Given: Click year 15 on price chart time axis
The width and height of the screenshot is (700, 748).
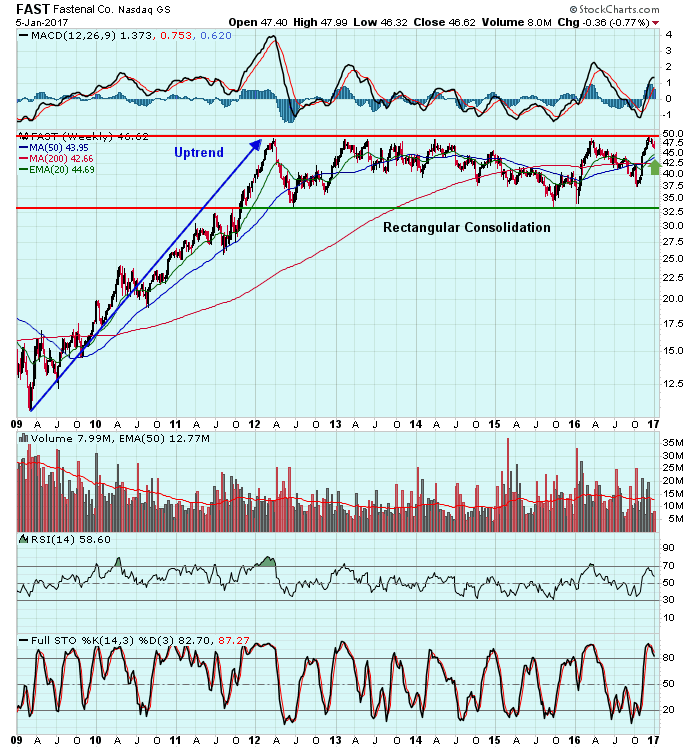Looking at the screenshot, I should [494, 424].
